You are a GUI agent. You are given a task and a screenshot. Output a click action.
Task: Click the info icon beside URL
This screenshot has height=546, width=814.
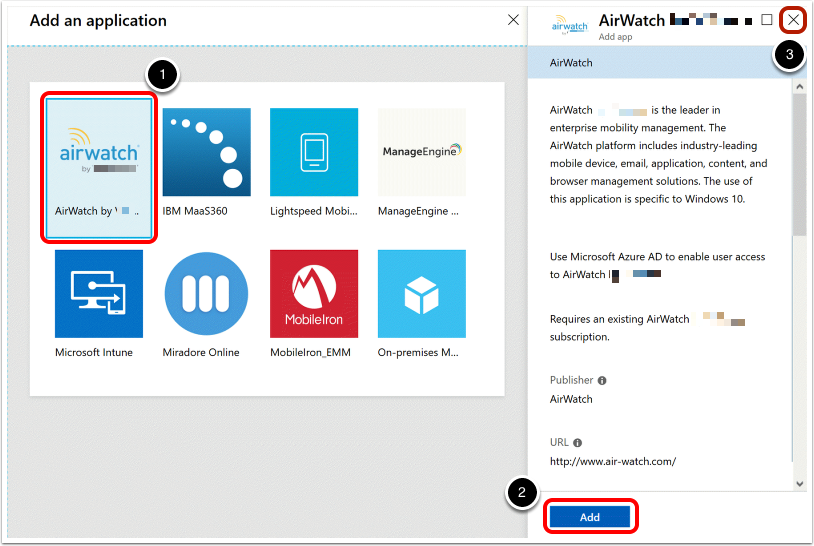coord(578,443)
